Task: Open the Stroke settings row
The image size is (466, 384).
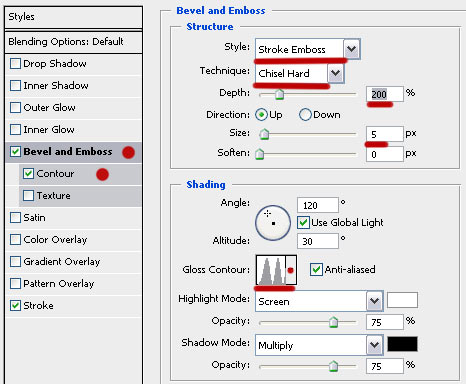Action: tap(74, 305)
